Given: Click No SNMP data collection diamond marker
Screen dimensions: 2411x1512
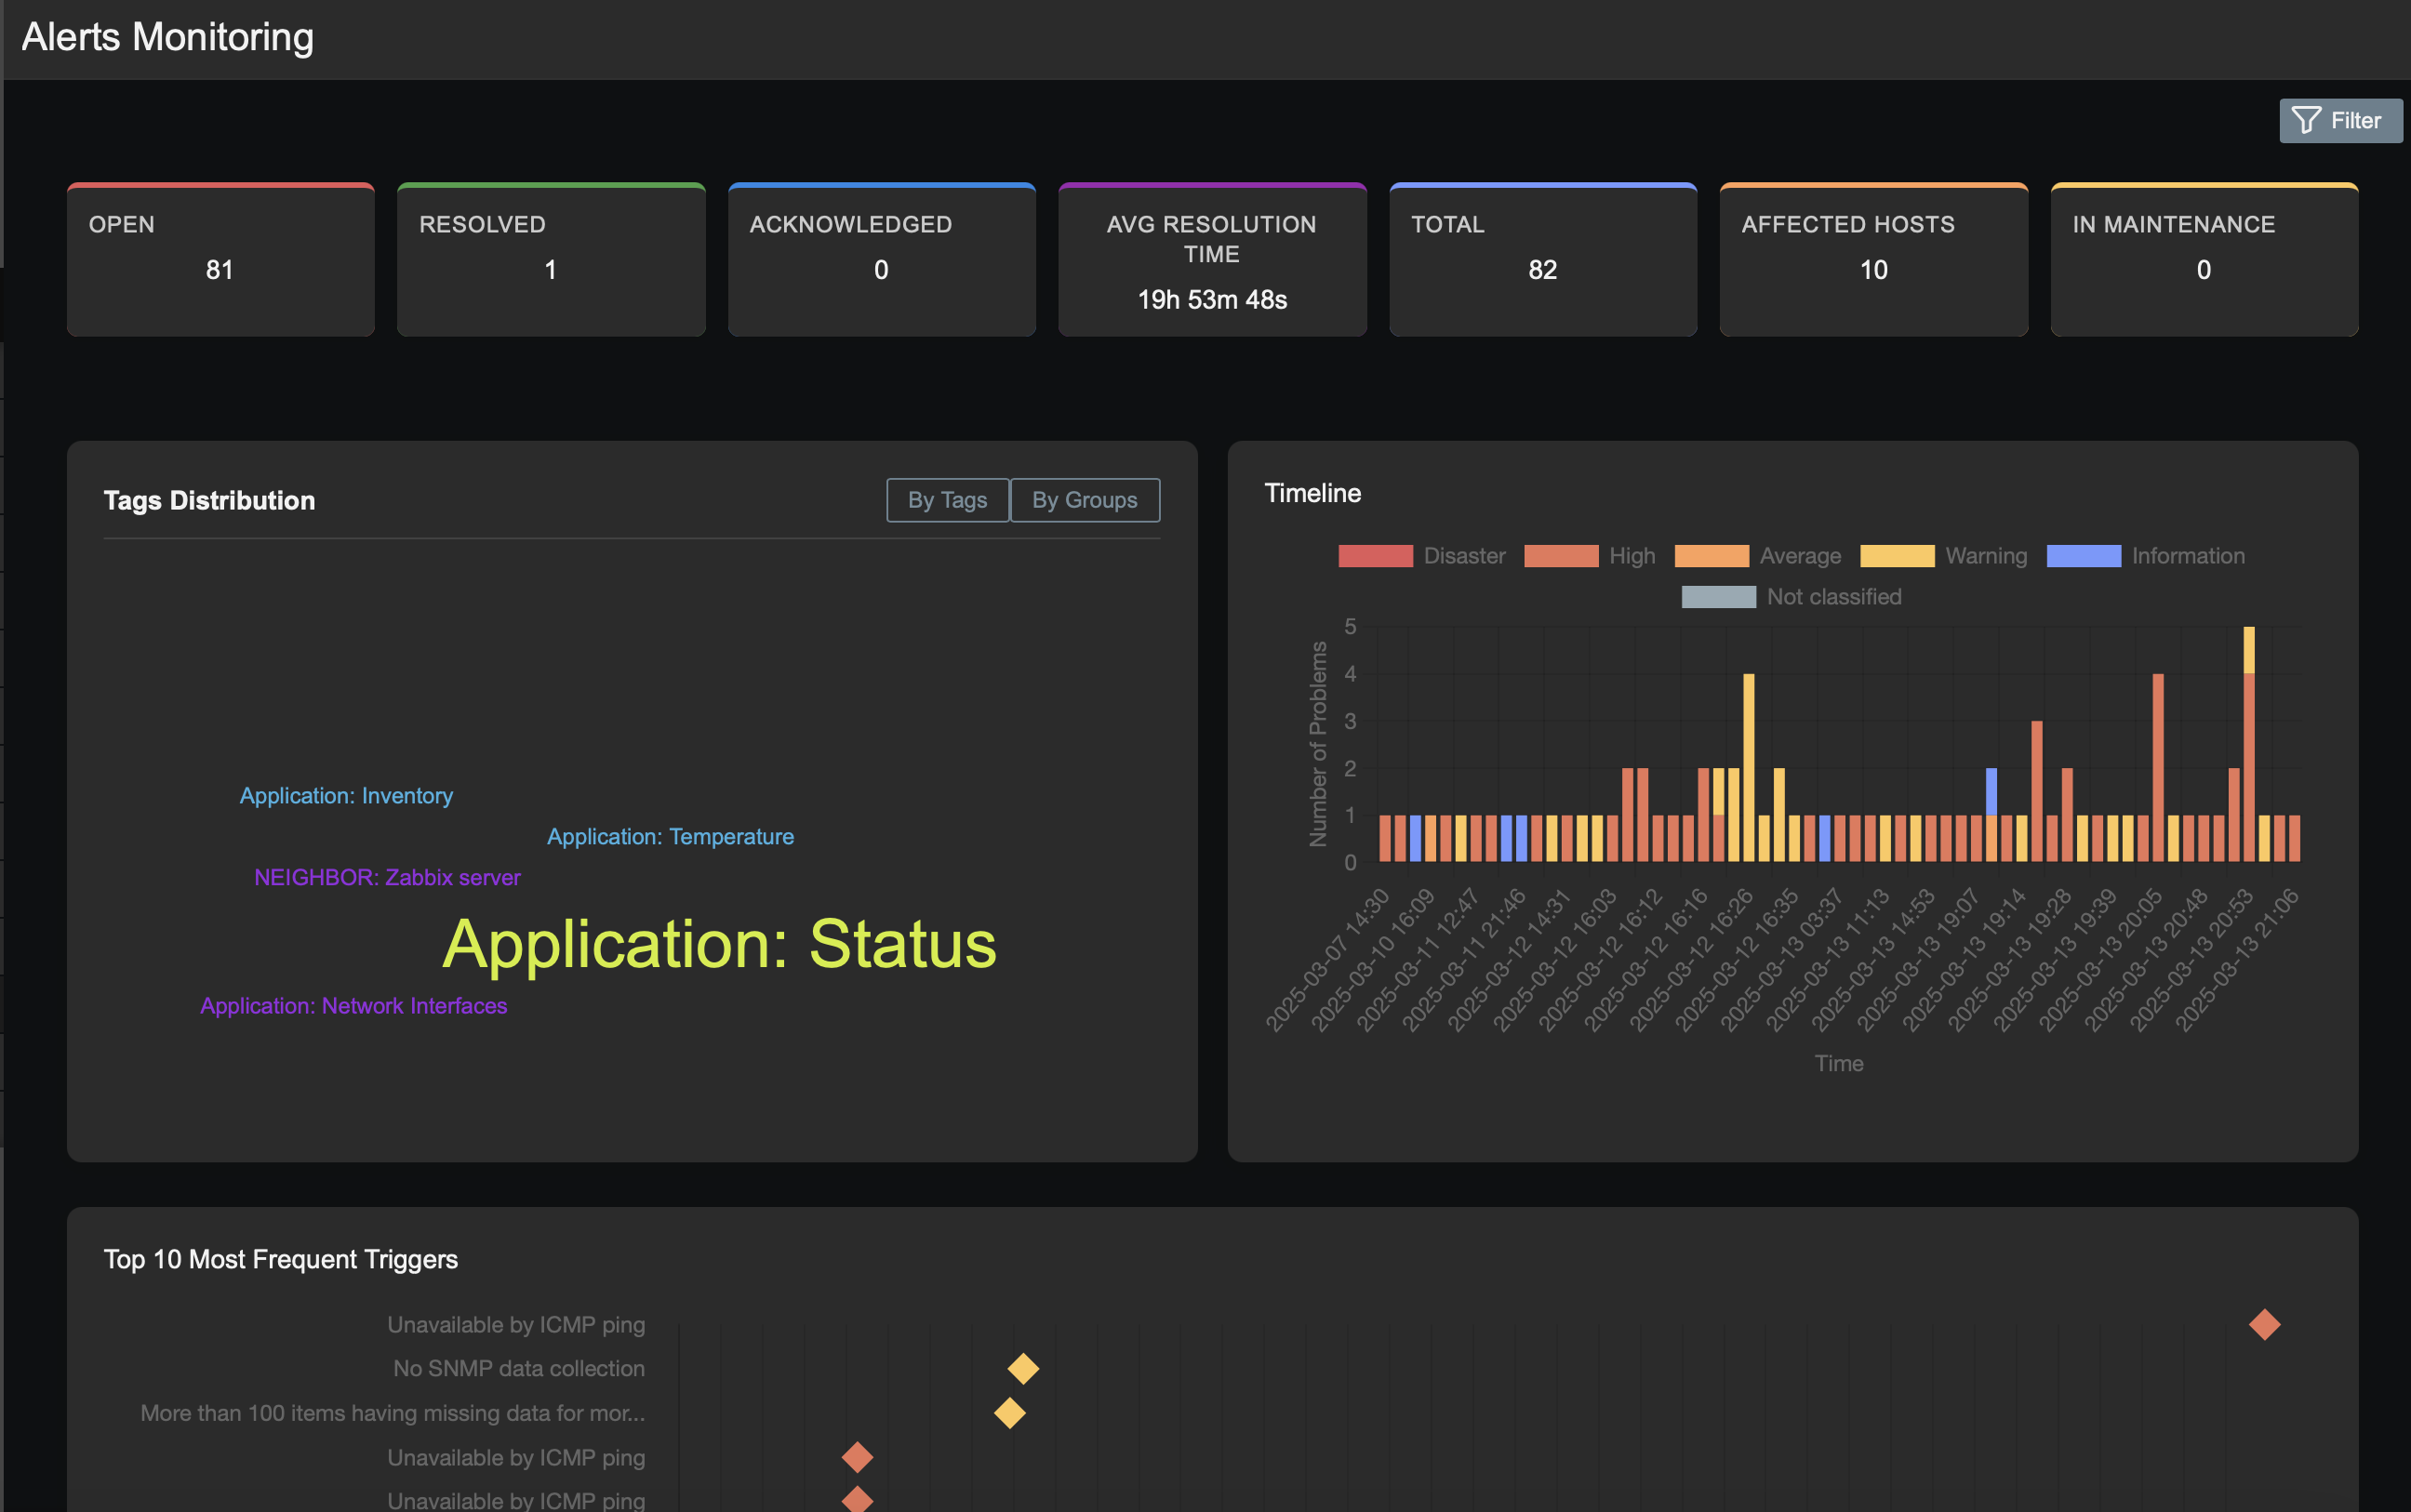Looking at the screenshot, I should [x=1022, y=1368].
